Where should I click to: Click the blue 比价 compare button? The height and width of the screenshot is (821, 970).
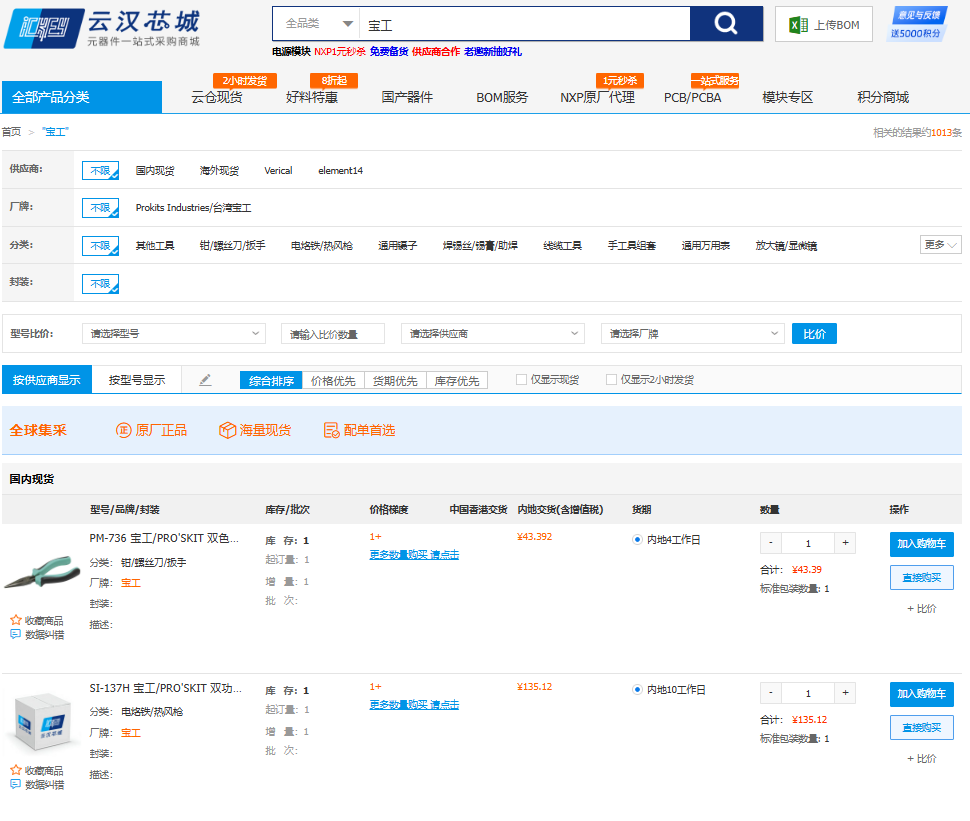(x=814, y=333)
